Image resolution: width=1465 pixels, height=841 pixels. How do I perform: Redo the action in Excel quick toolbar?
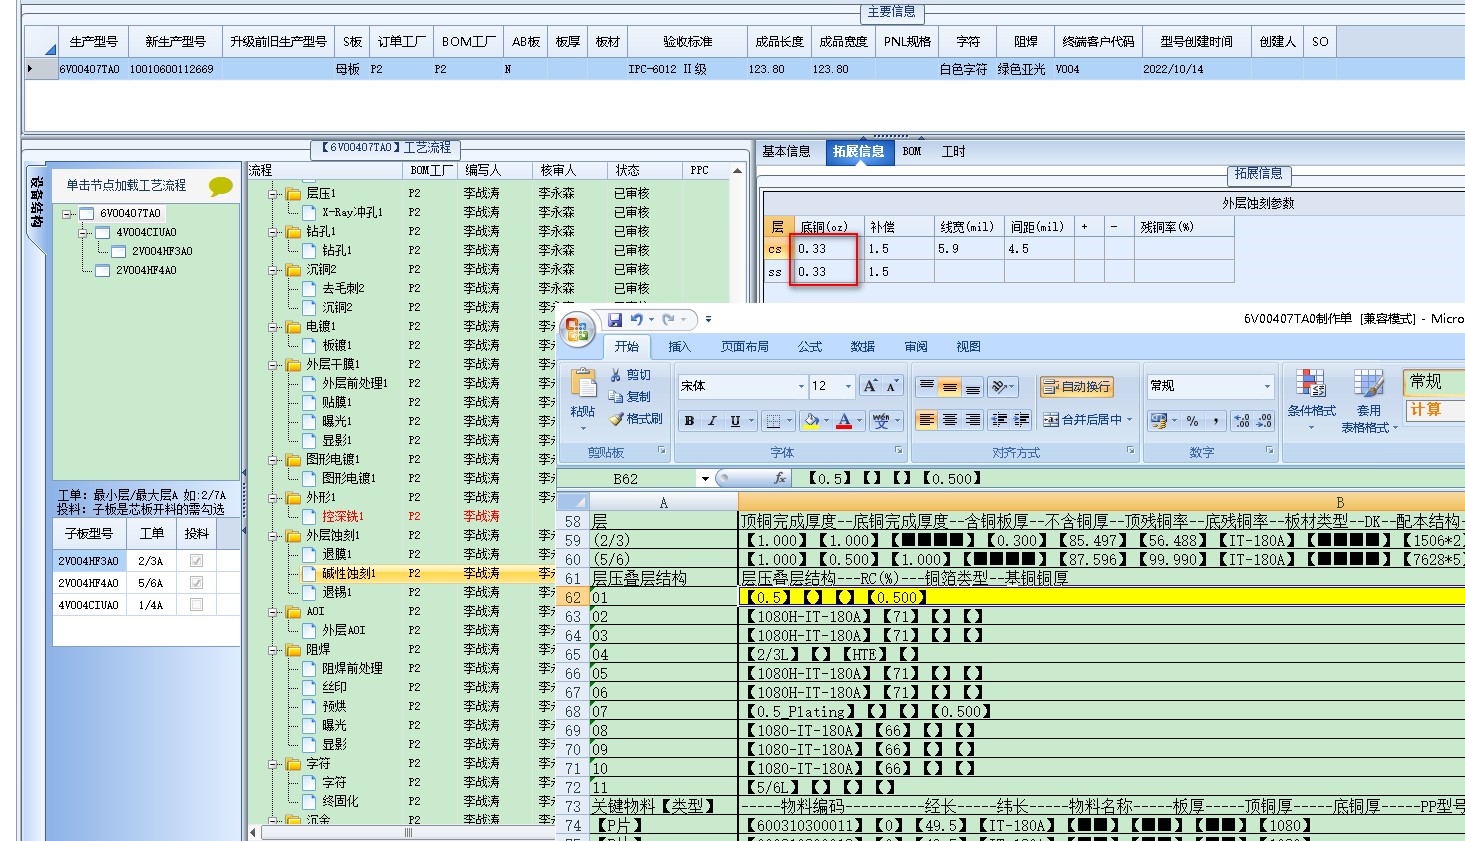click(668, 320)
